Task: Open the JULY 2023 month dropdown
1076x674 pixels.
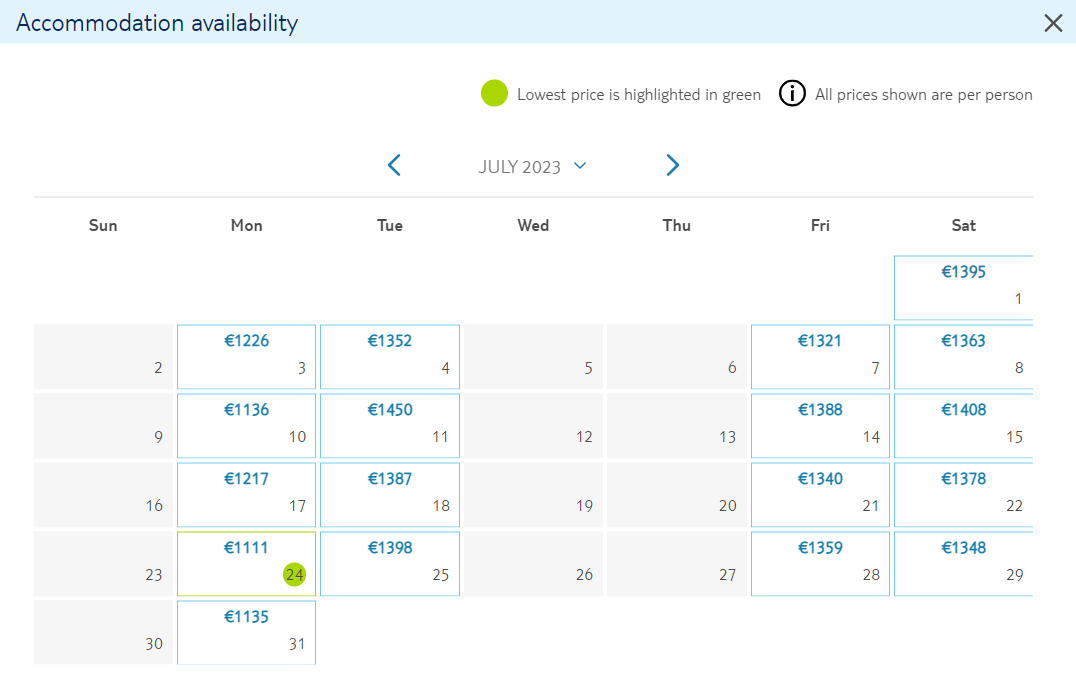Action: [x=533, y=167]
